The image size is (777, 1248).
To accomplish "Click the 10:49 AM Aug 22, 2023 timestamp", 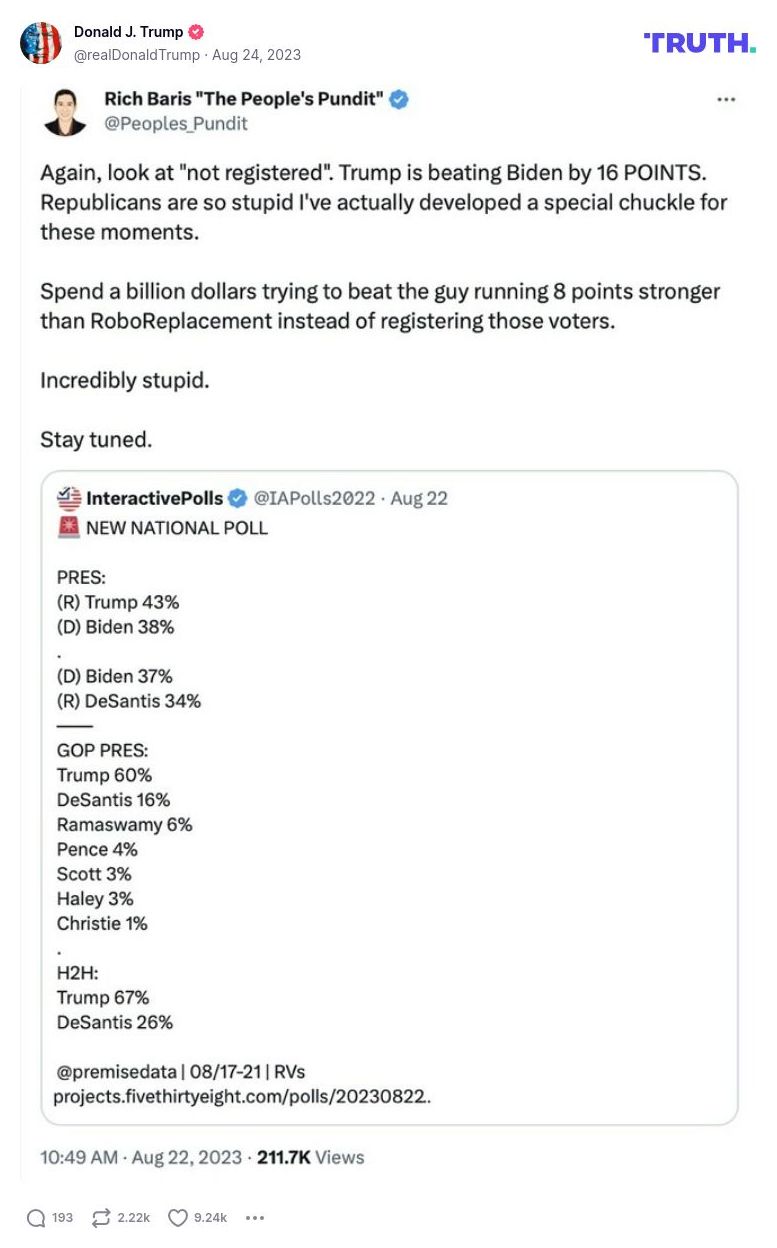I will point(141,1157).
